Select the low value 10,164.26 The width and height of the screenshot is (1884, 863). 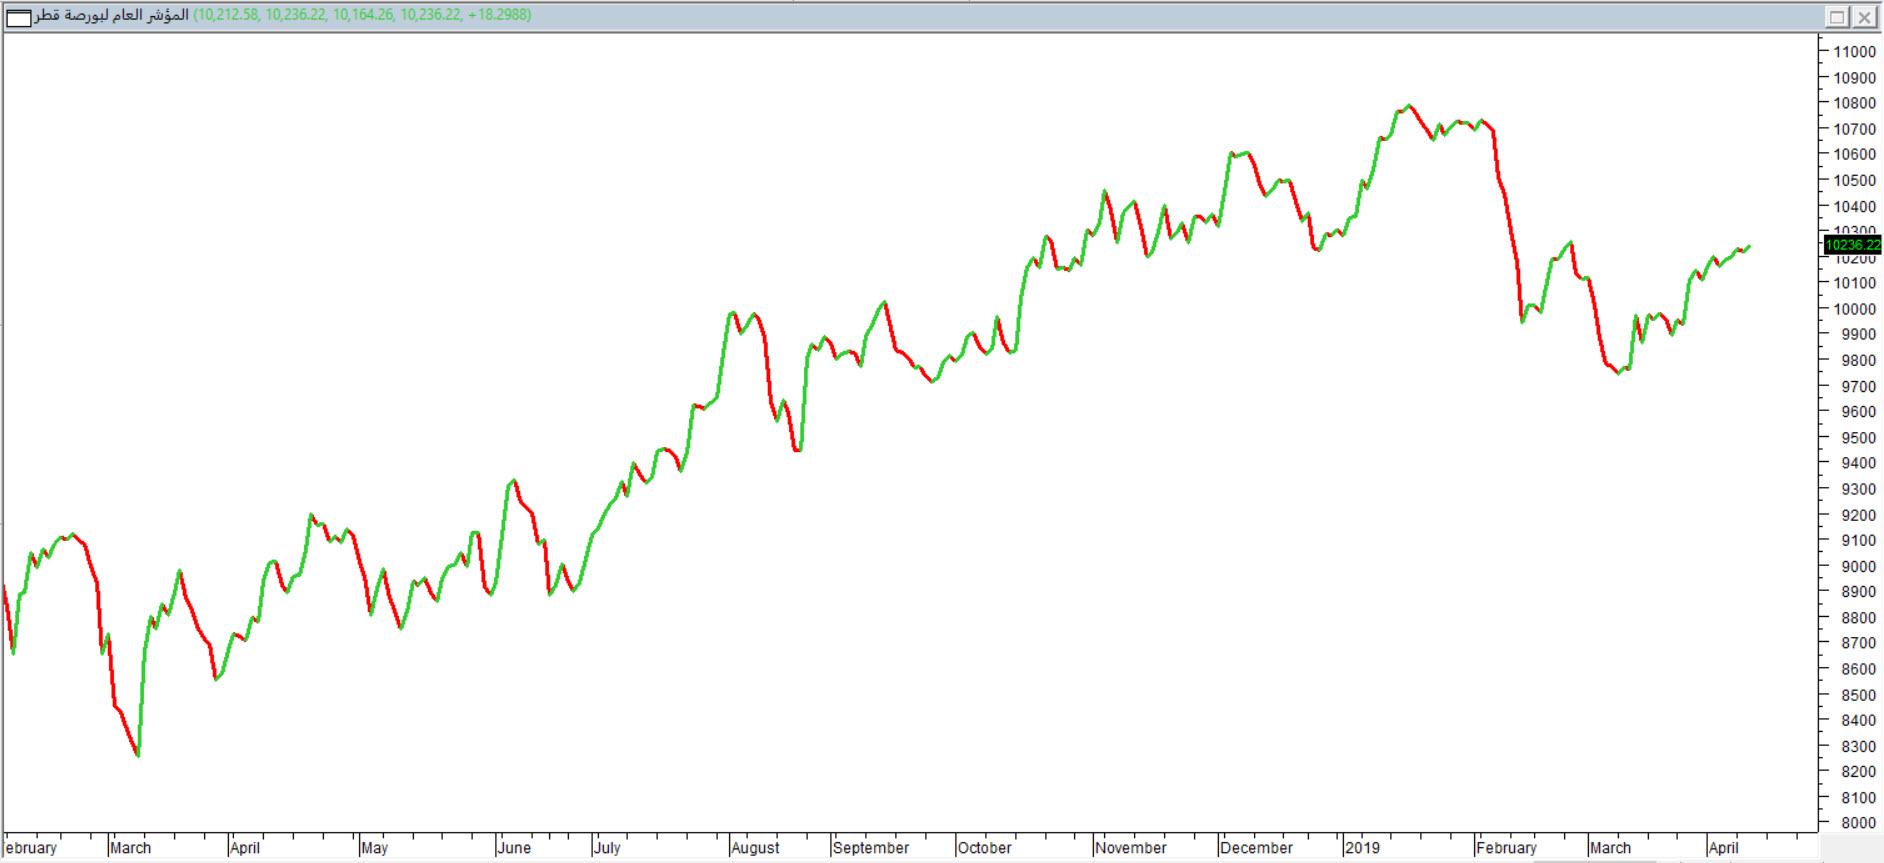(363, 15)
